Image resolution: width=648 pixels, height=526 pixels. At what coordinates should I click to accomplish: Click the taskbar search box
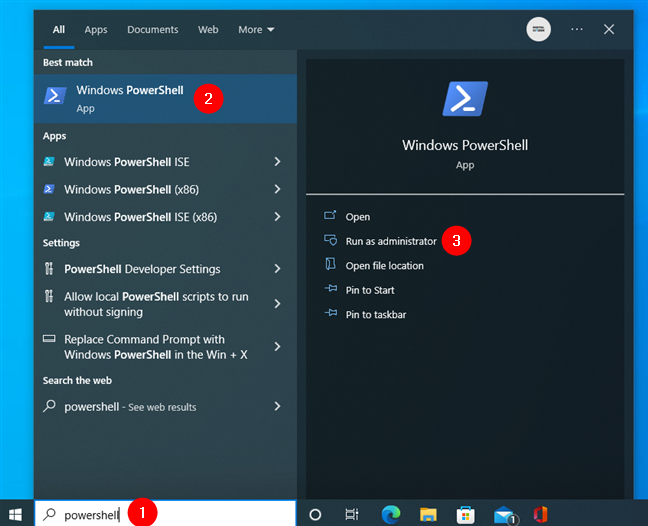(165, 514)
